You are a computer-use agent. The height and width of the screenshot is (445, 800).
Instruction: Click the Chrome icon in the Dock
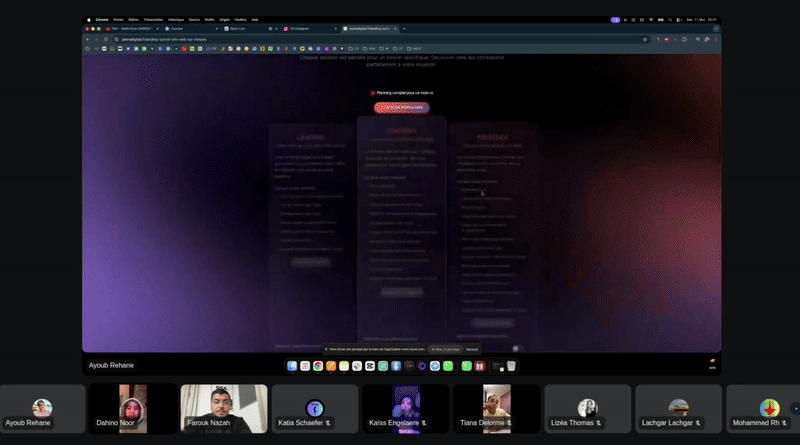(x=318, y=366)
